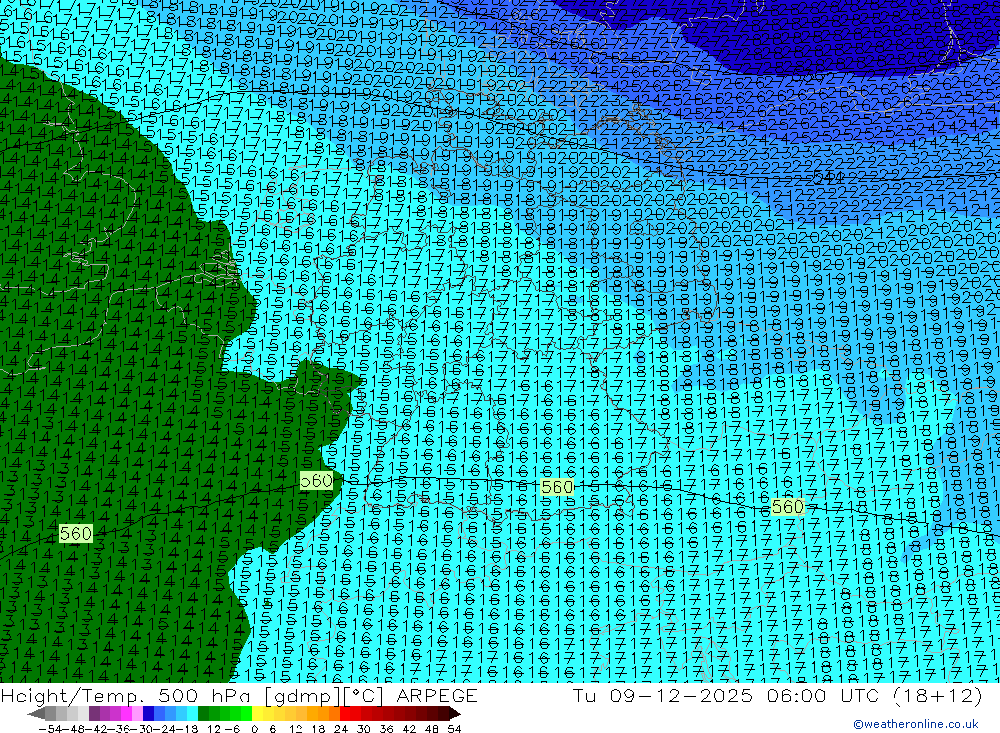Click the 560 contour label at coastline
The height and width of the screenshot is (733, 1000).
coord(317,481)
